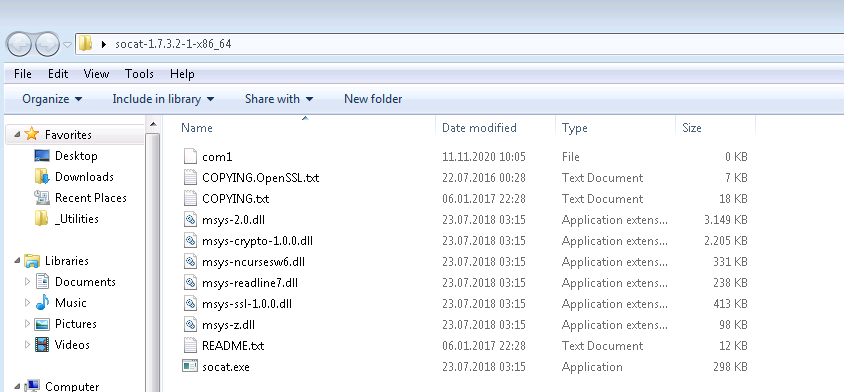Click the folder icon in address bar
Viewport: 844px width, 392px height.
pyautogui.click(x=86, y=44)
